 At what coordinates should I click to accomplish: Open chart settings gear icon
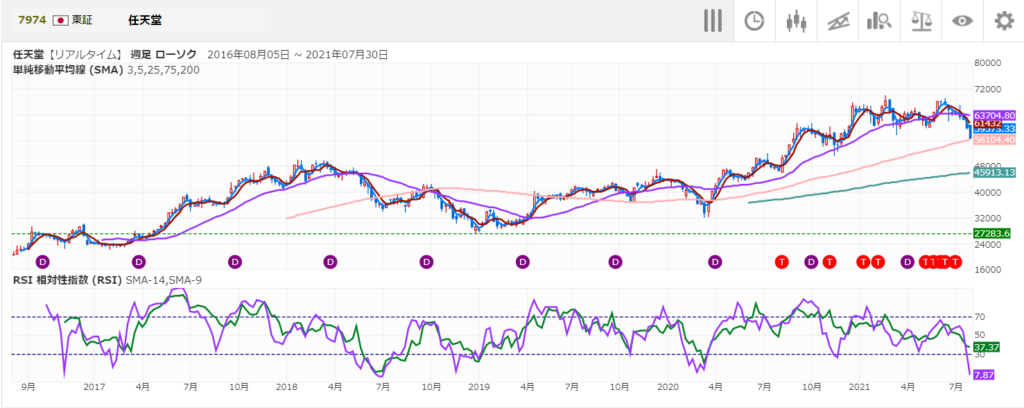click(1004, 21)
